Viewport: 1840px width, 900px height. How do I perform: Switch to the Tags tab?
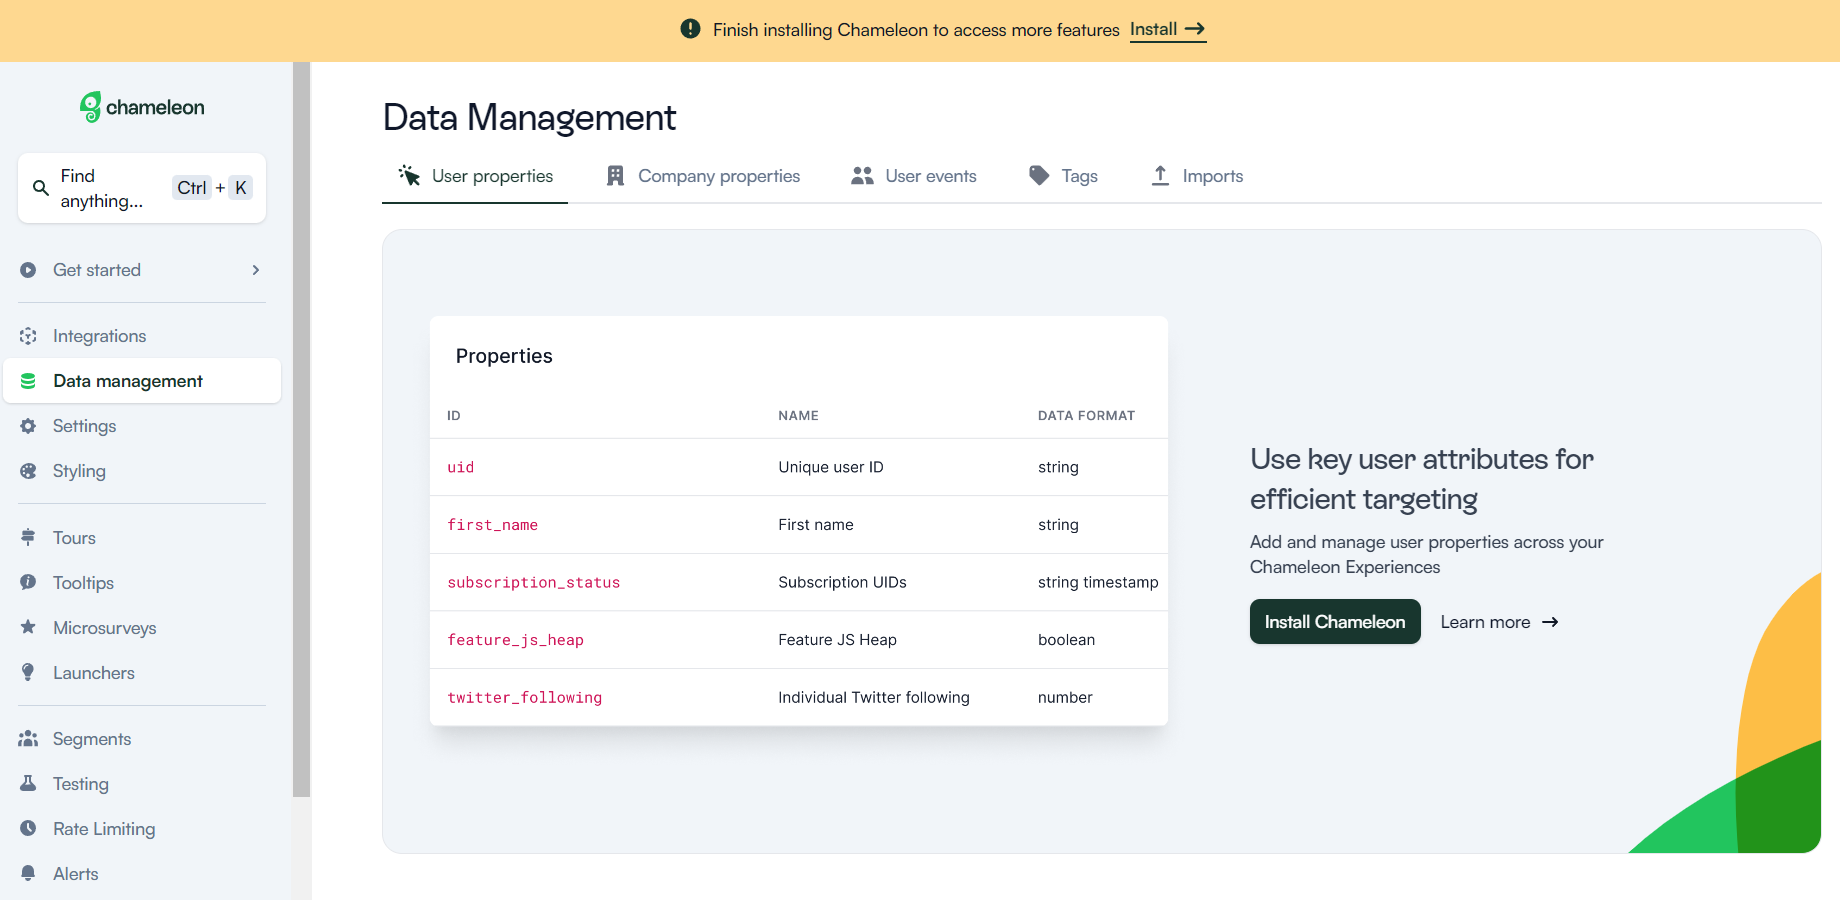[1062, 176]
